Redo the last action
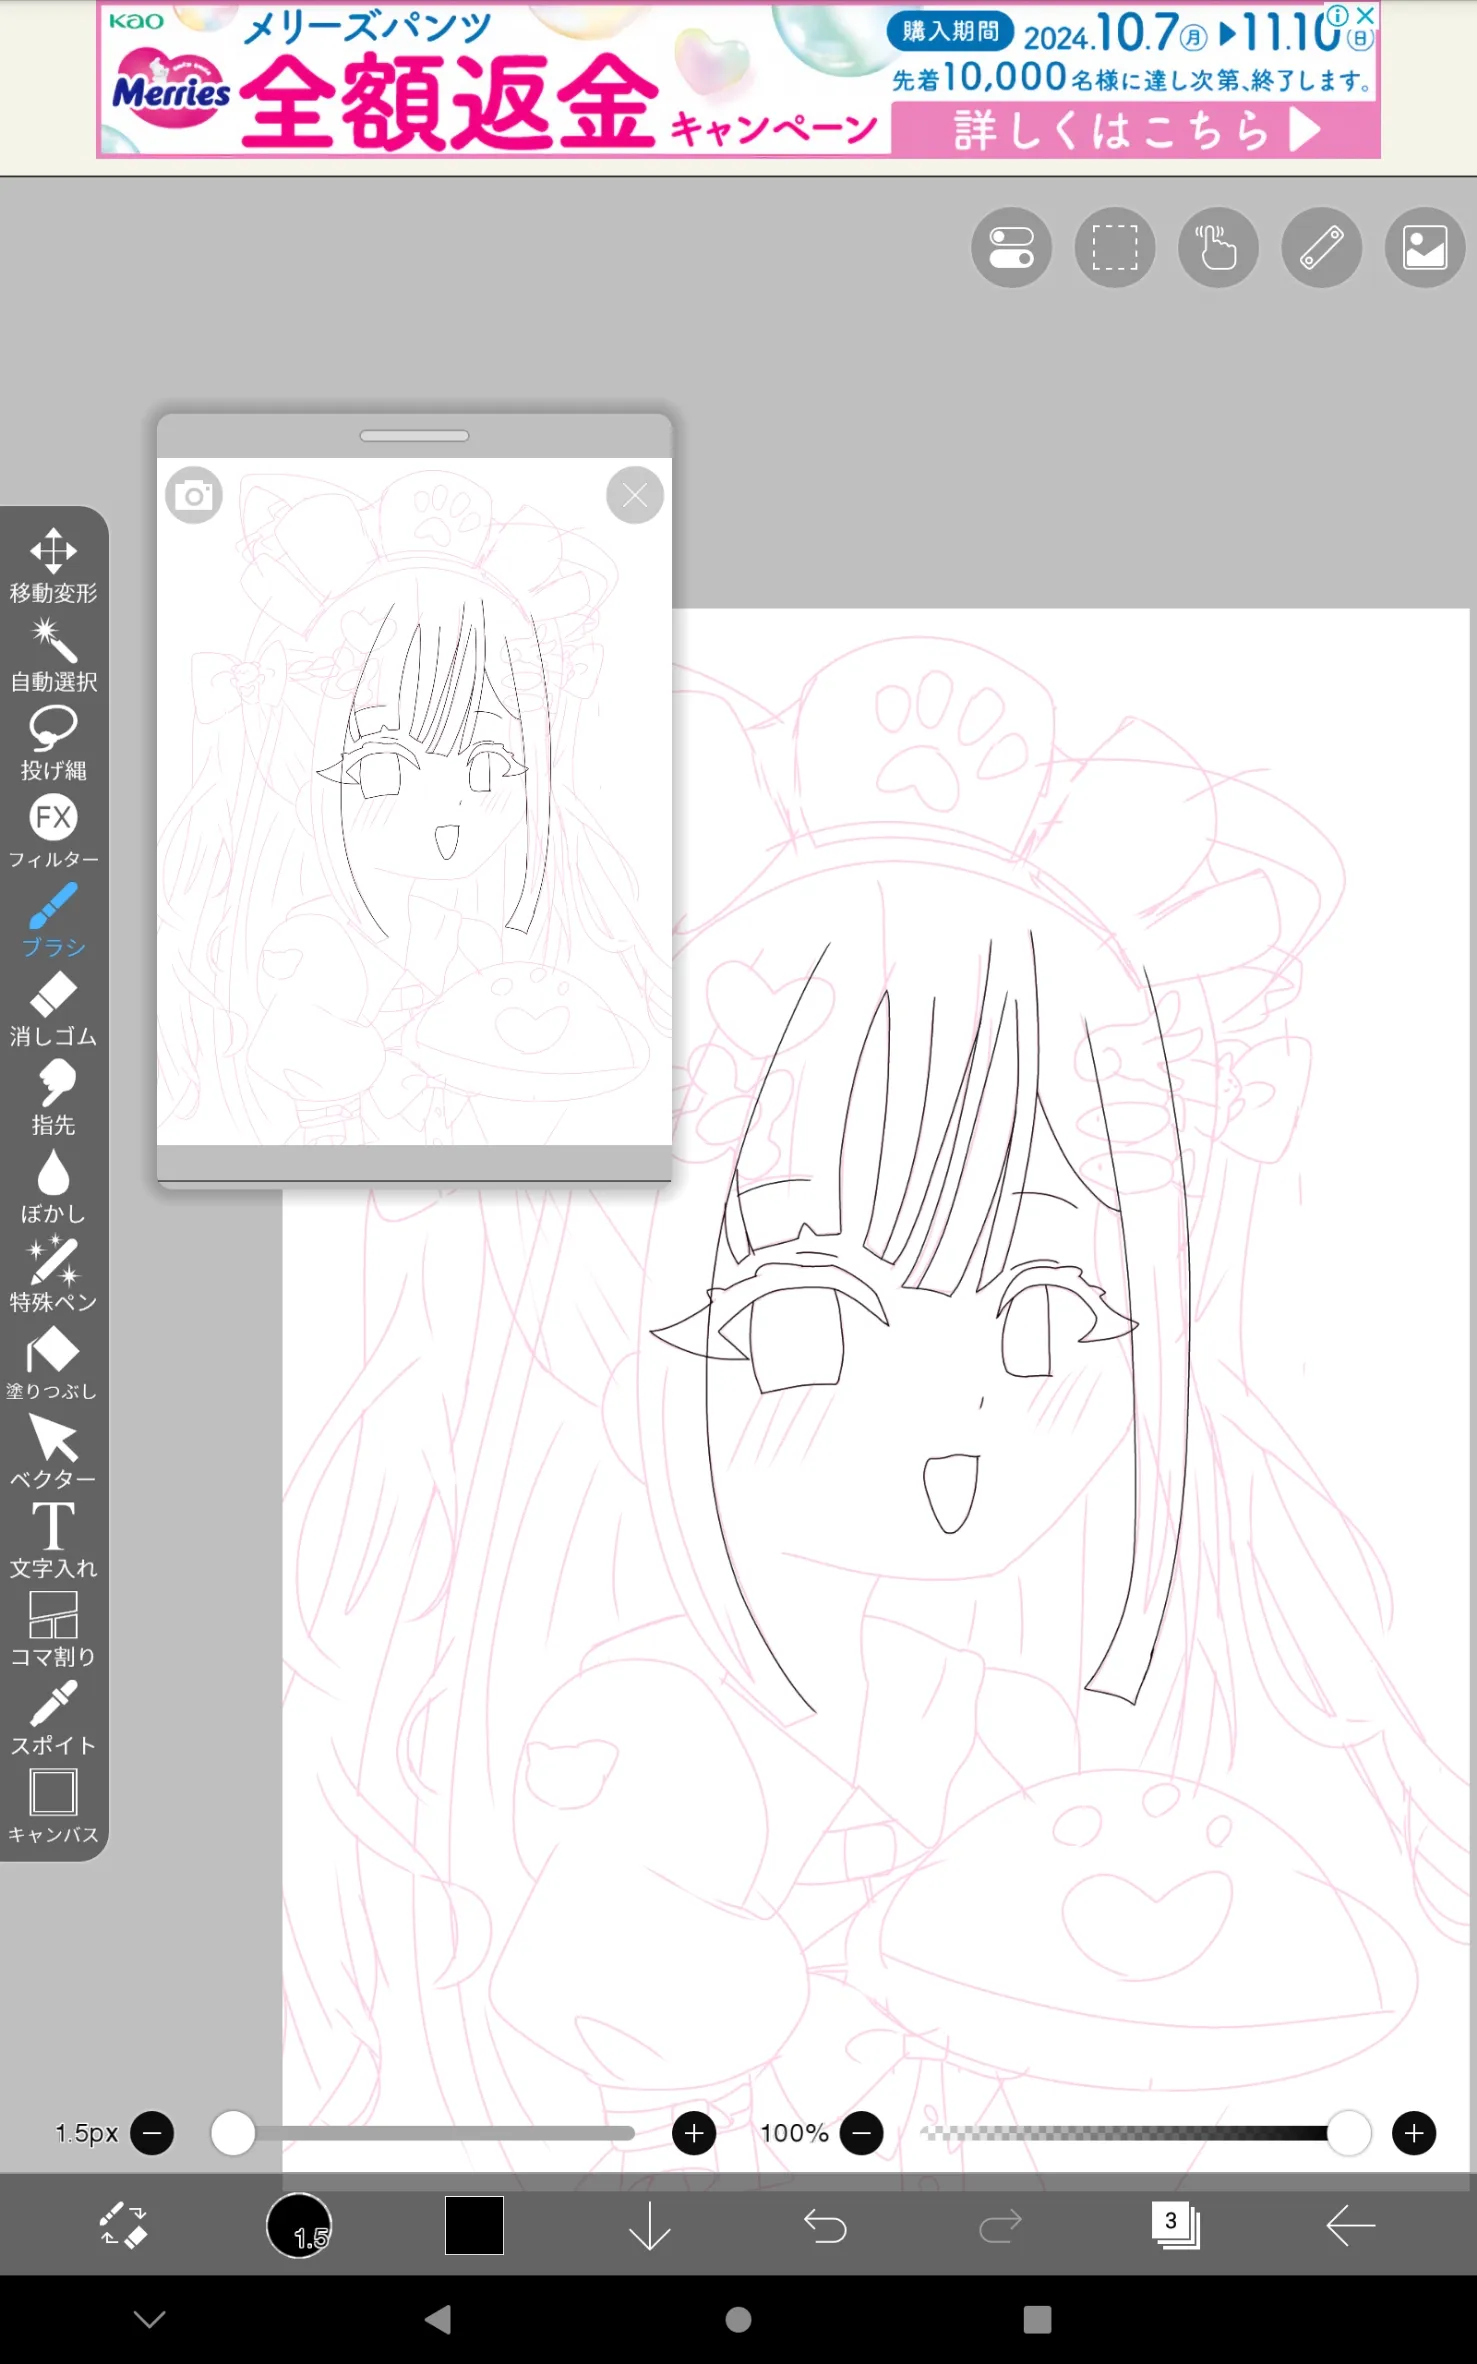The width and height of the screenshot is (1477, 2364). (x=1000, y=2226)
